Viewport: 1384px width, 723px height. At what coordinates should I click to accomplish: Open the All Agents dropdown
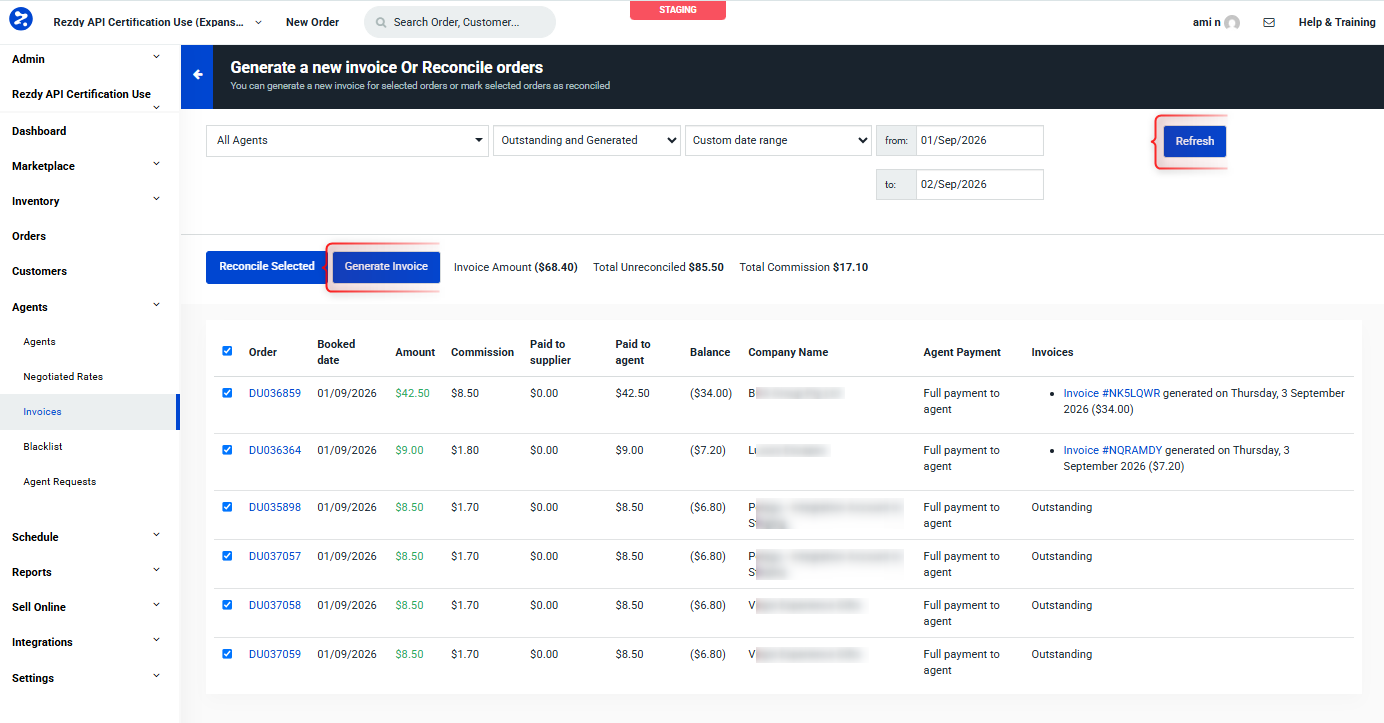pyautogui.click(x=347, y=141)
